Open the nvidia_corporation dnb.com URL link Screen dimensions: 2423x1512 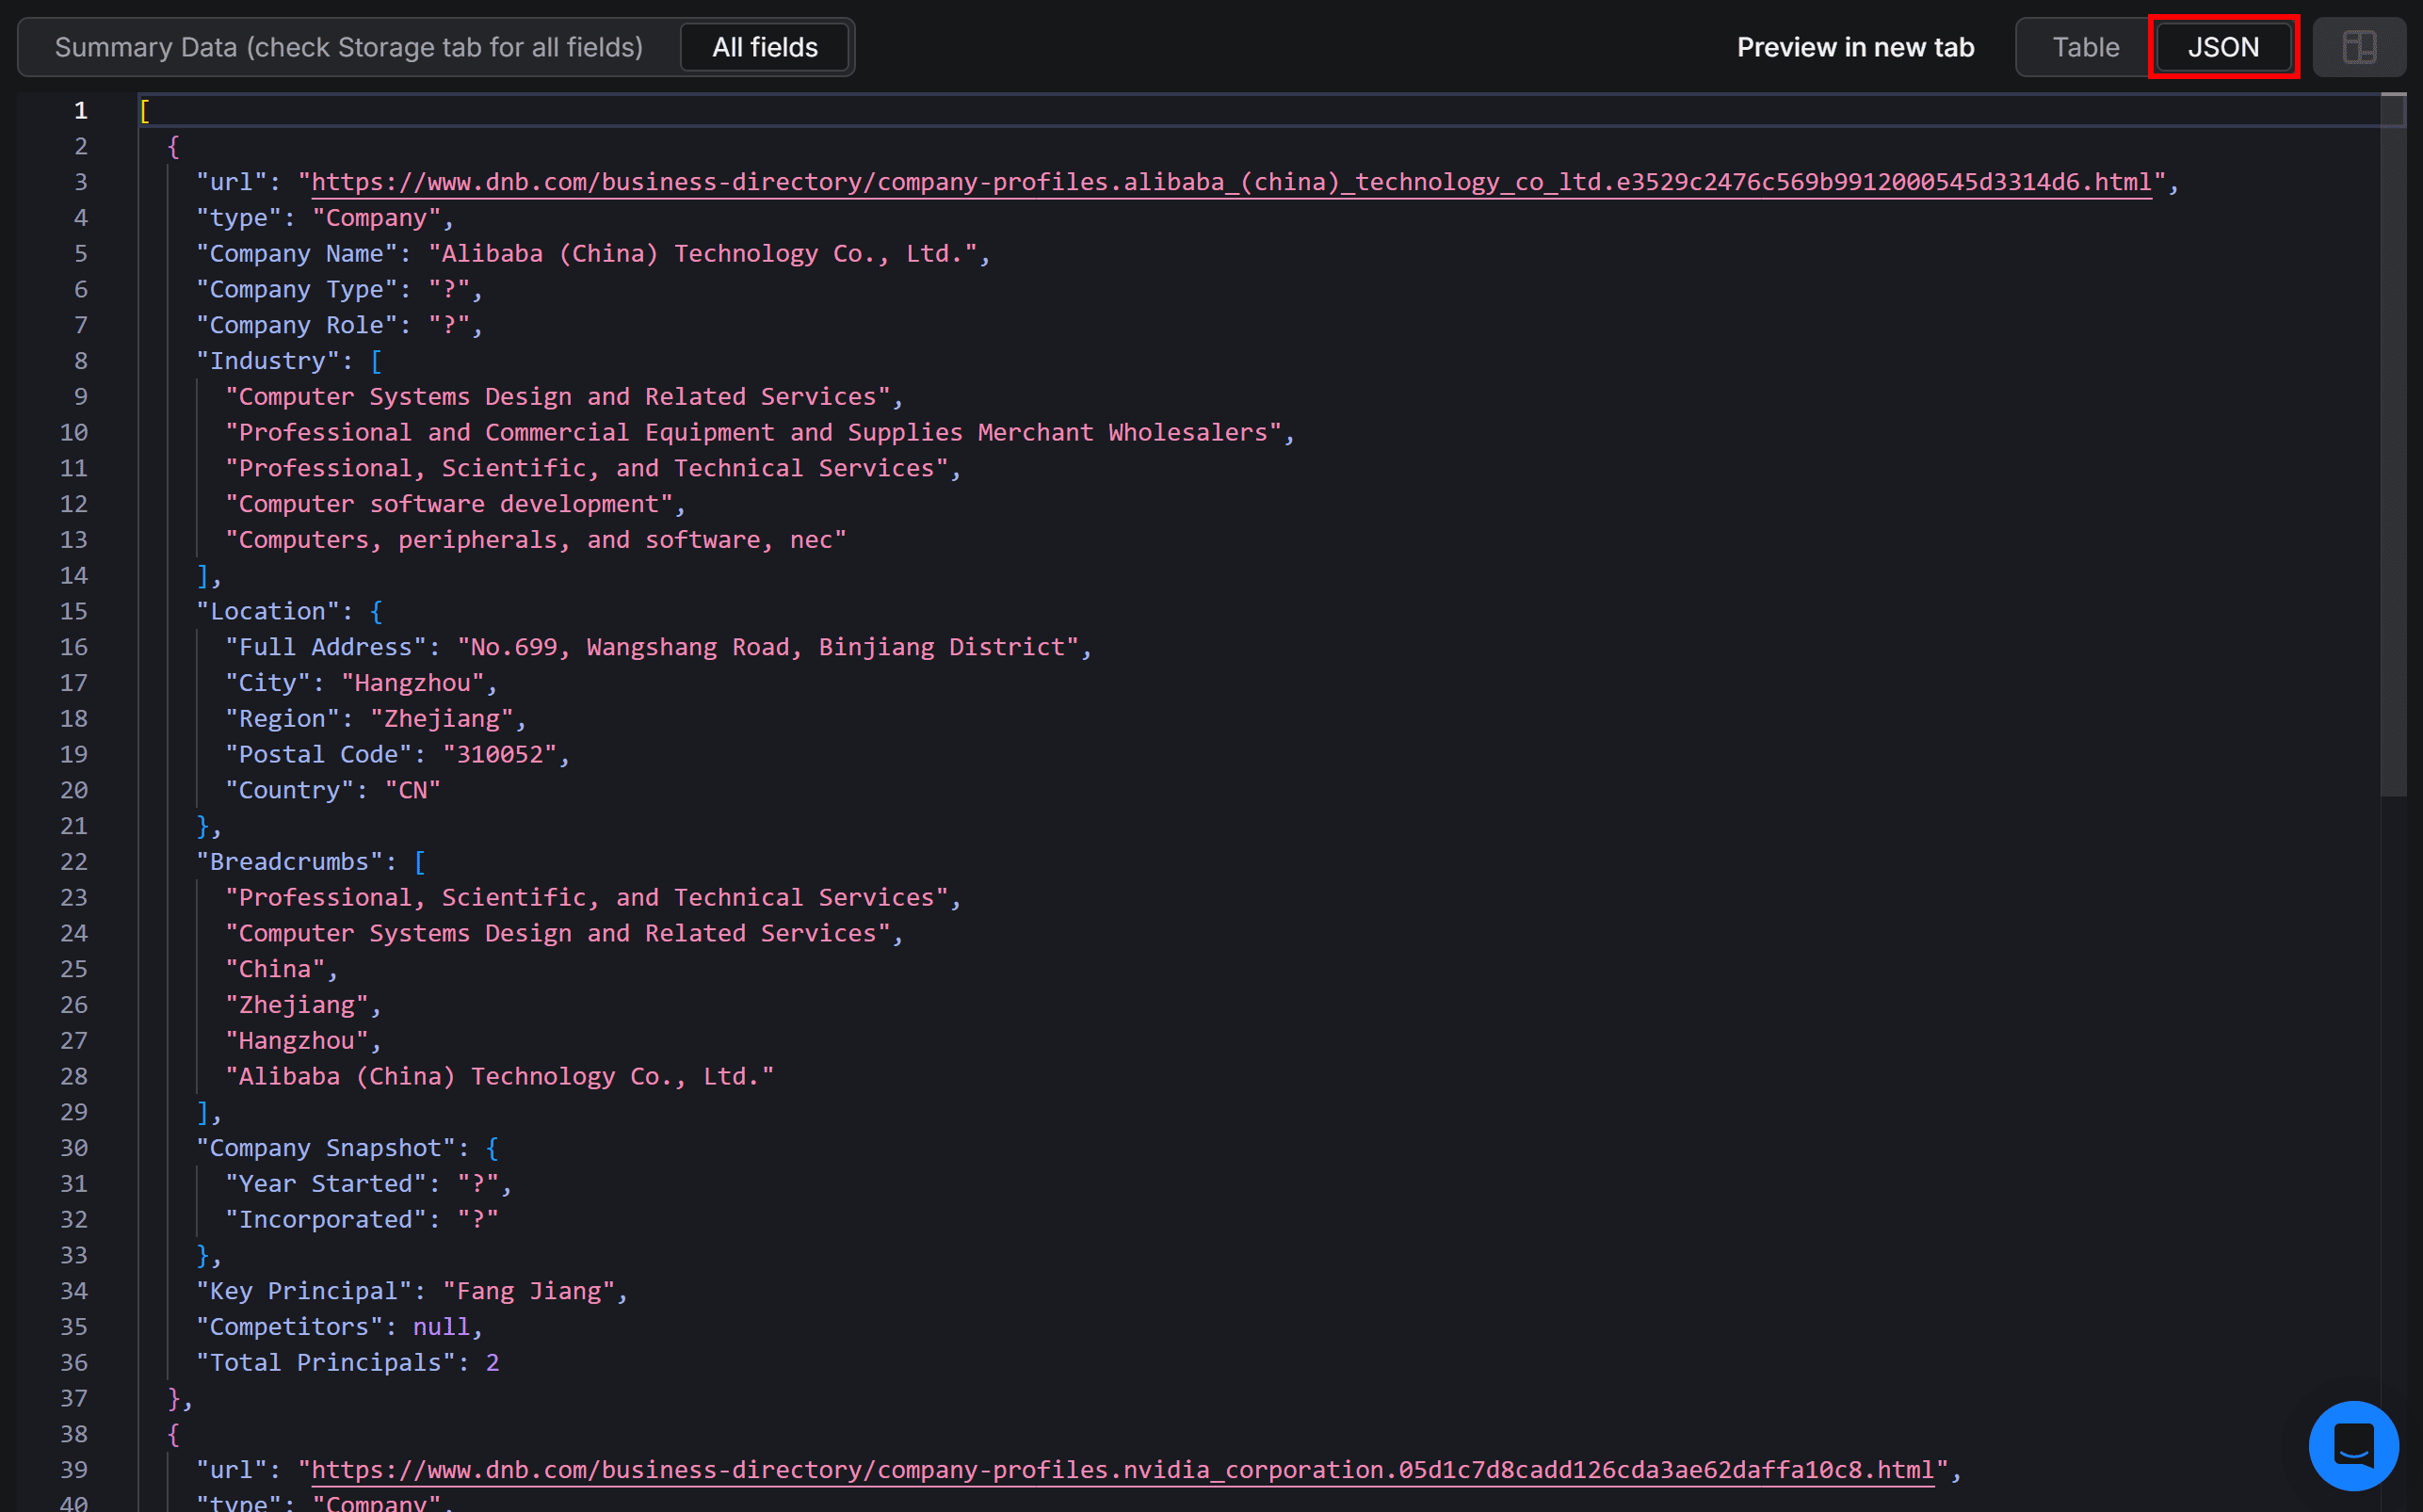[1122, 1470]
